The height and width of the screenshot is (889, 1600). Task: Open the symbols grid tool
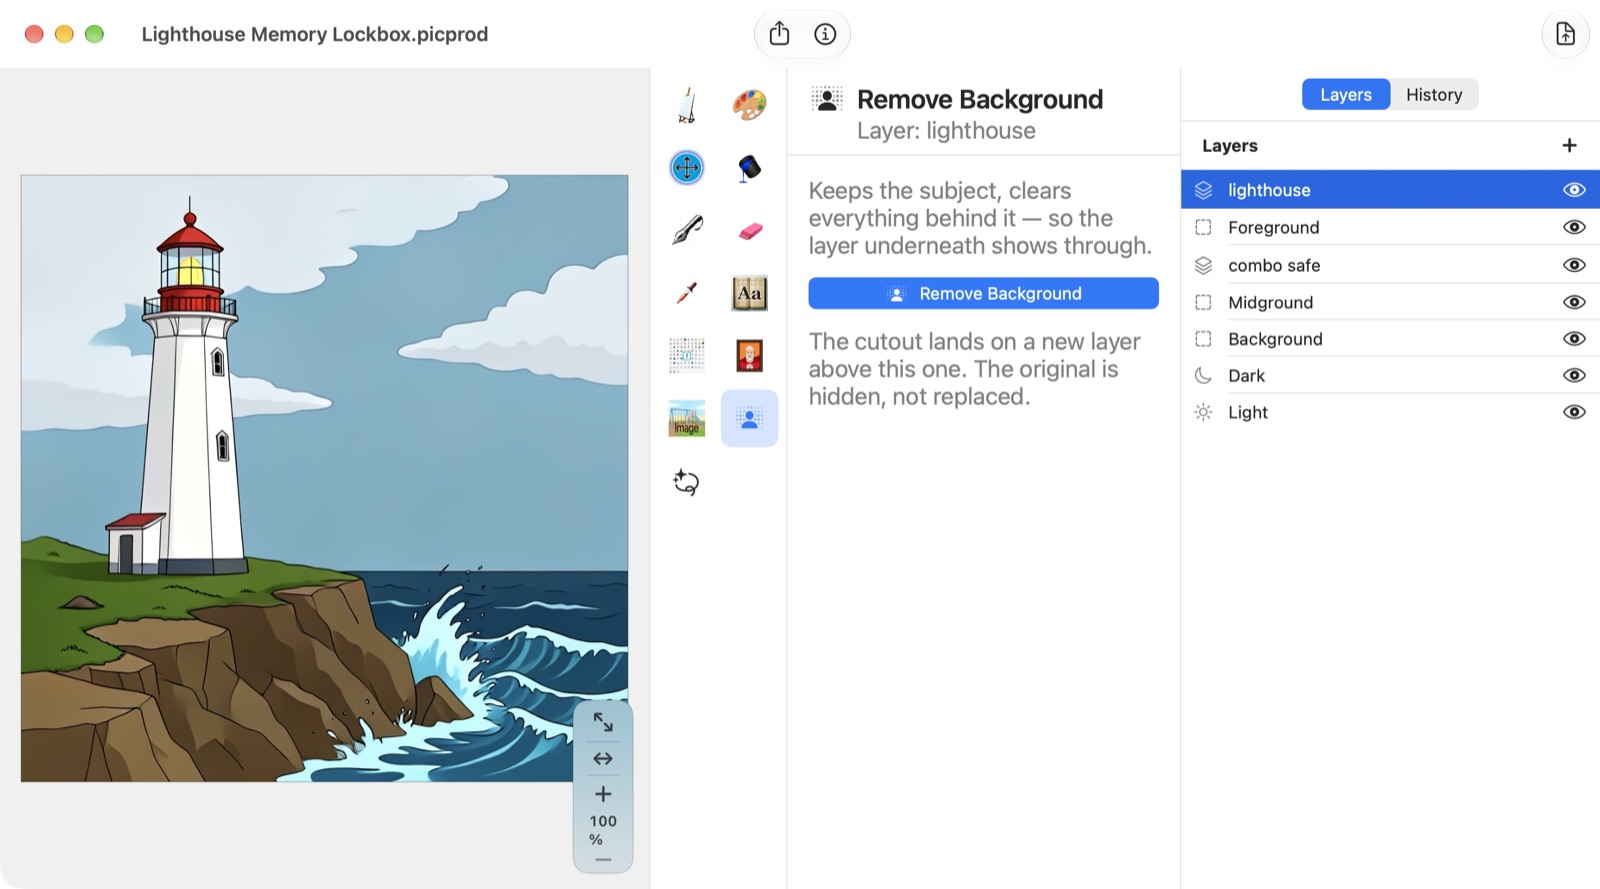(687, 355)
